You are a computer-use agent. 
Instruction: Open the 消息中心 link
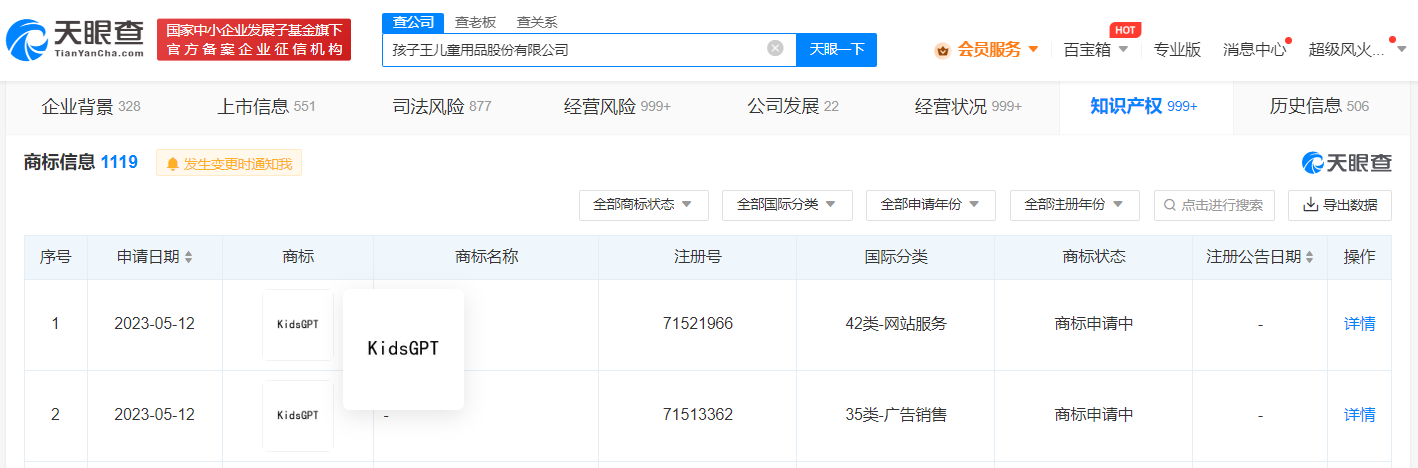tap(1254, 49)
